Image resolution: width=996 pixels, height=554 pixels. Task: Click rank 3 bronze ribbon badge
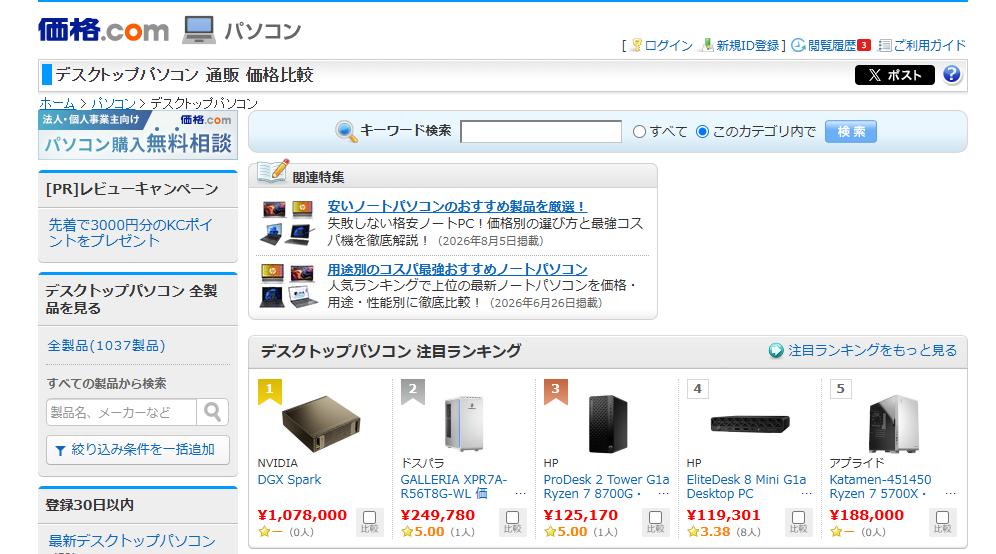pyautogui.click(x=555, y=391)
